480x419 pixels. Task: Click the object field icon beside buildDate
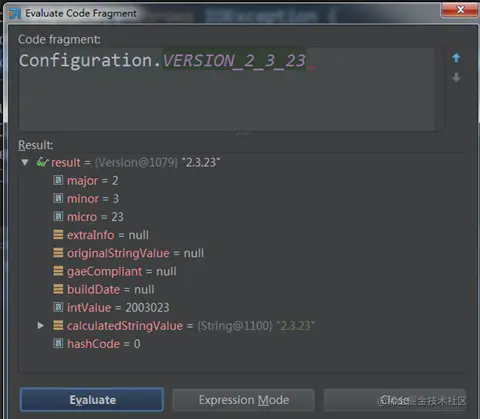tap(58, 289)
